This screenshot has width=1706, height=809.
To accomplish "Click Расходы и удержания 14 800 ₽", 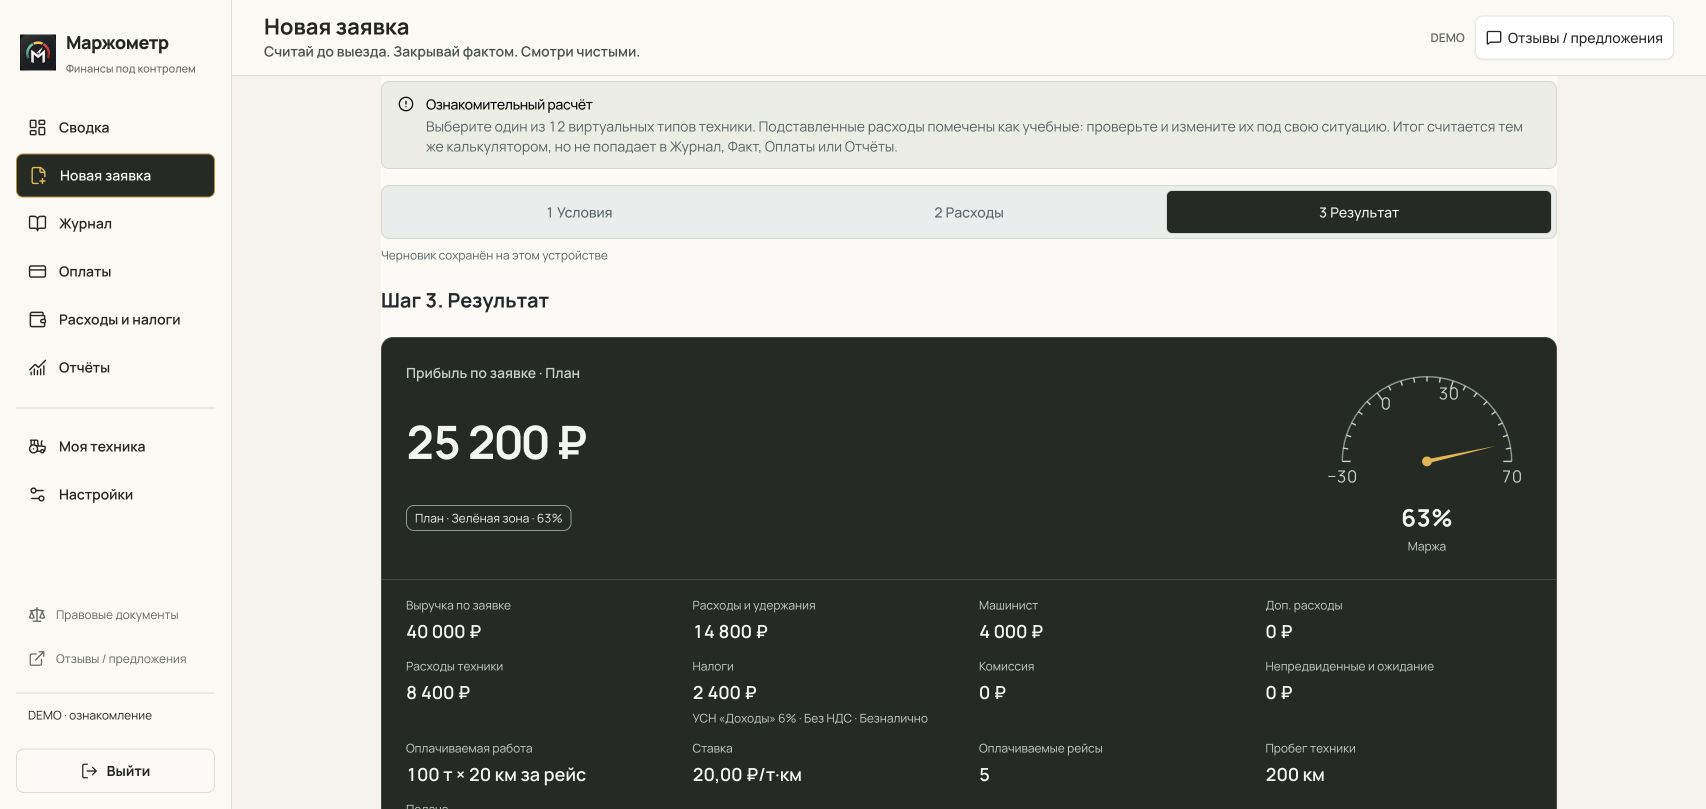I will tap(730, 632).
